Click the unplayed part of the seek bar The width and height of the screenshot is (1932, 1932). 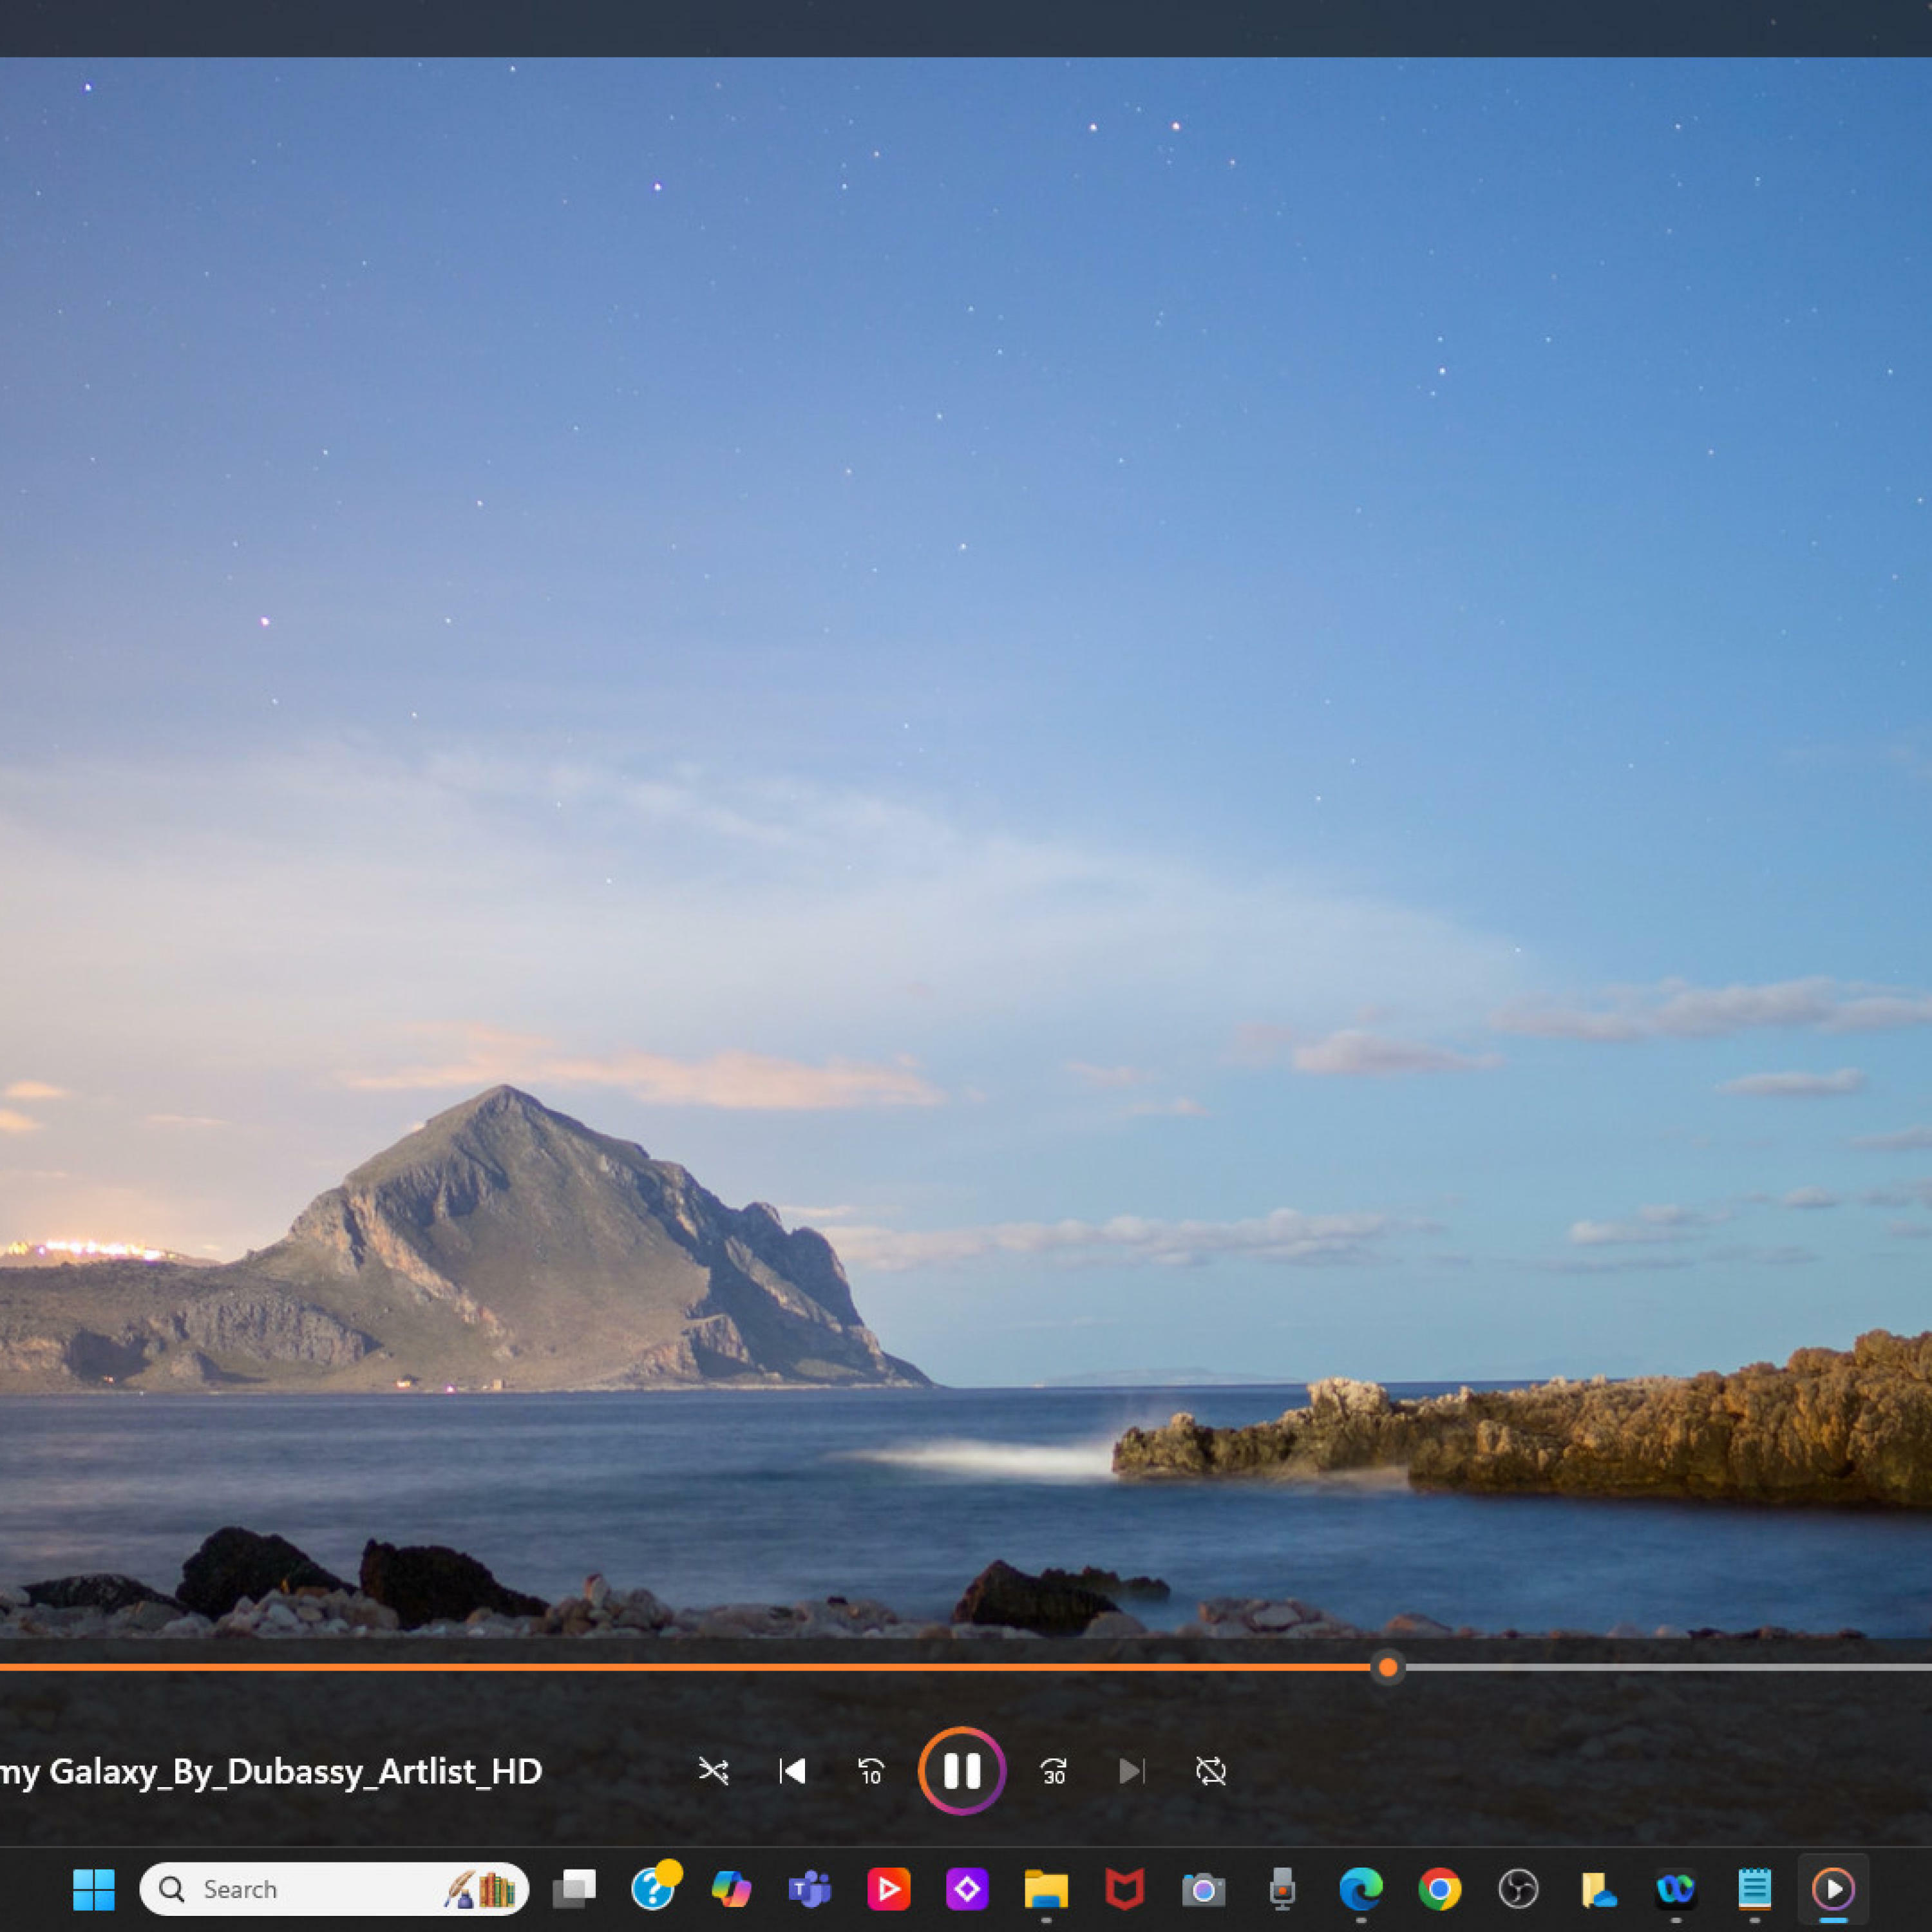(1660, 1667)
